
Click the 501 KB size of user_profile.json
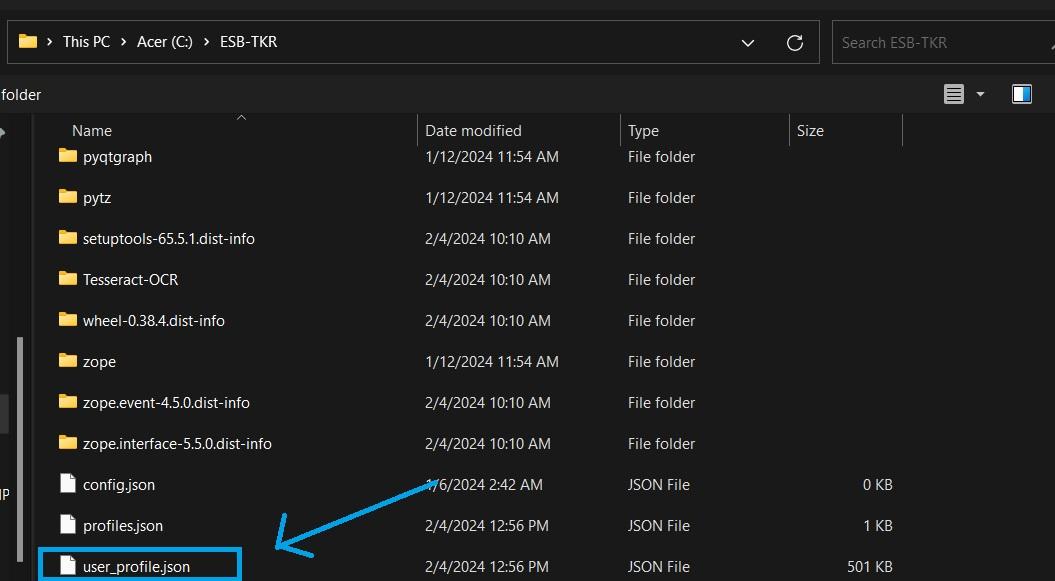click(870, 567)
